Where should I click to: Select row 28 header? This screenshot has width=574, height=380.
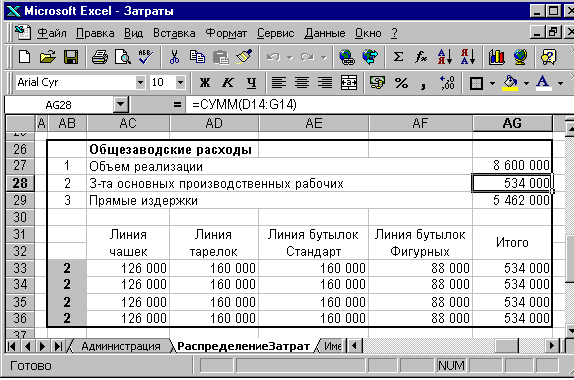(20, 183)
